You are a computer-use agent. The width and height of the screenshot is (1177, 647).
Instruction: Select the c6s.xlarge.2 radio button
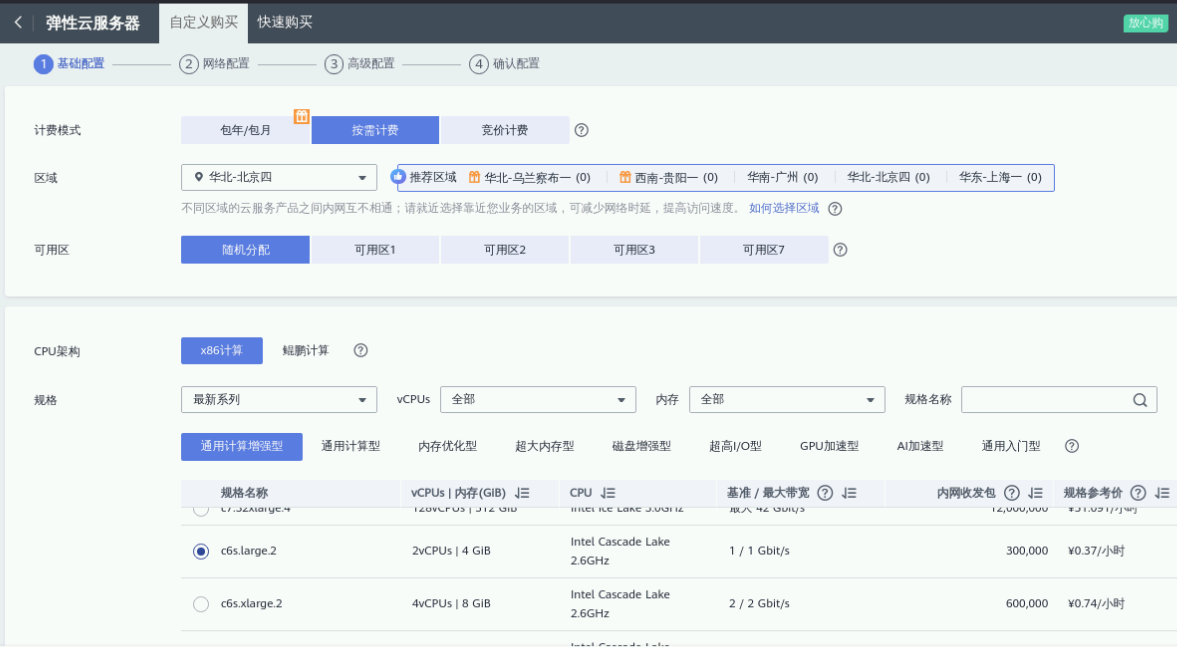point(200,603)
